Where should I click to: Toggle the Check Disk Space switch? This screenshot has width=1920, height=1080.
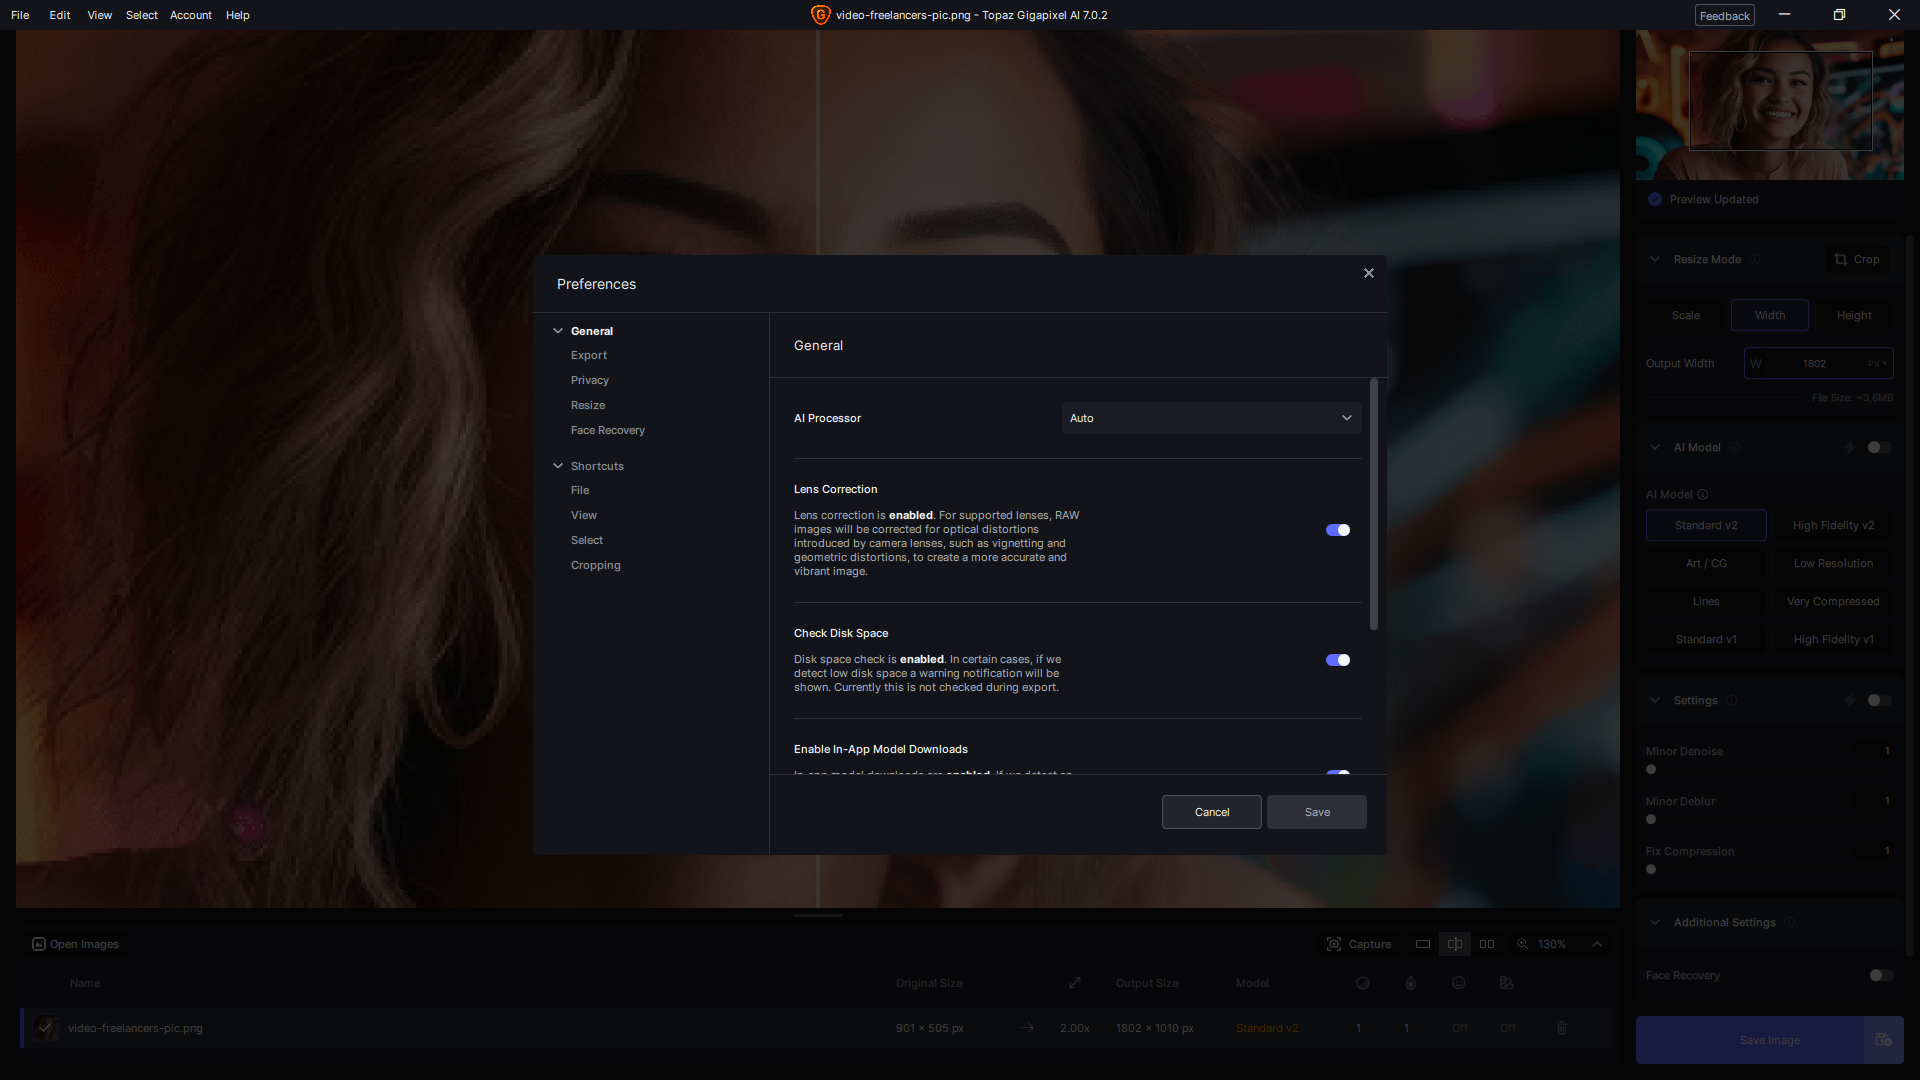pos(1338,660)
